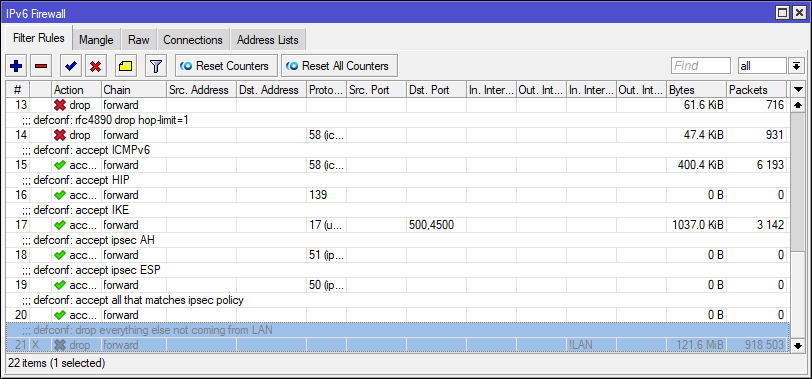The height and width of the screenshot is (379, 812).
Task: Select drop icon of rule 14
Action: [x=60, y=135]
